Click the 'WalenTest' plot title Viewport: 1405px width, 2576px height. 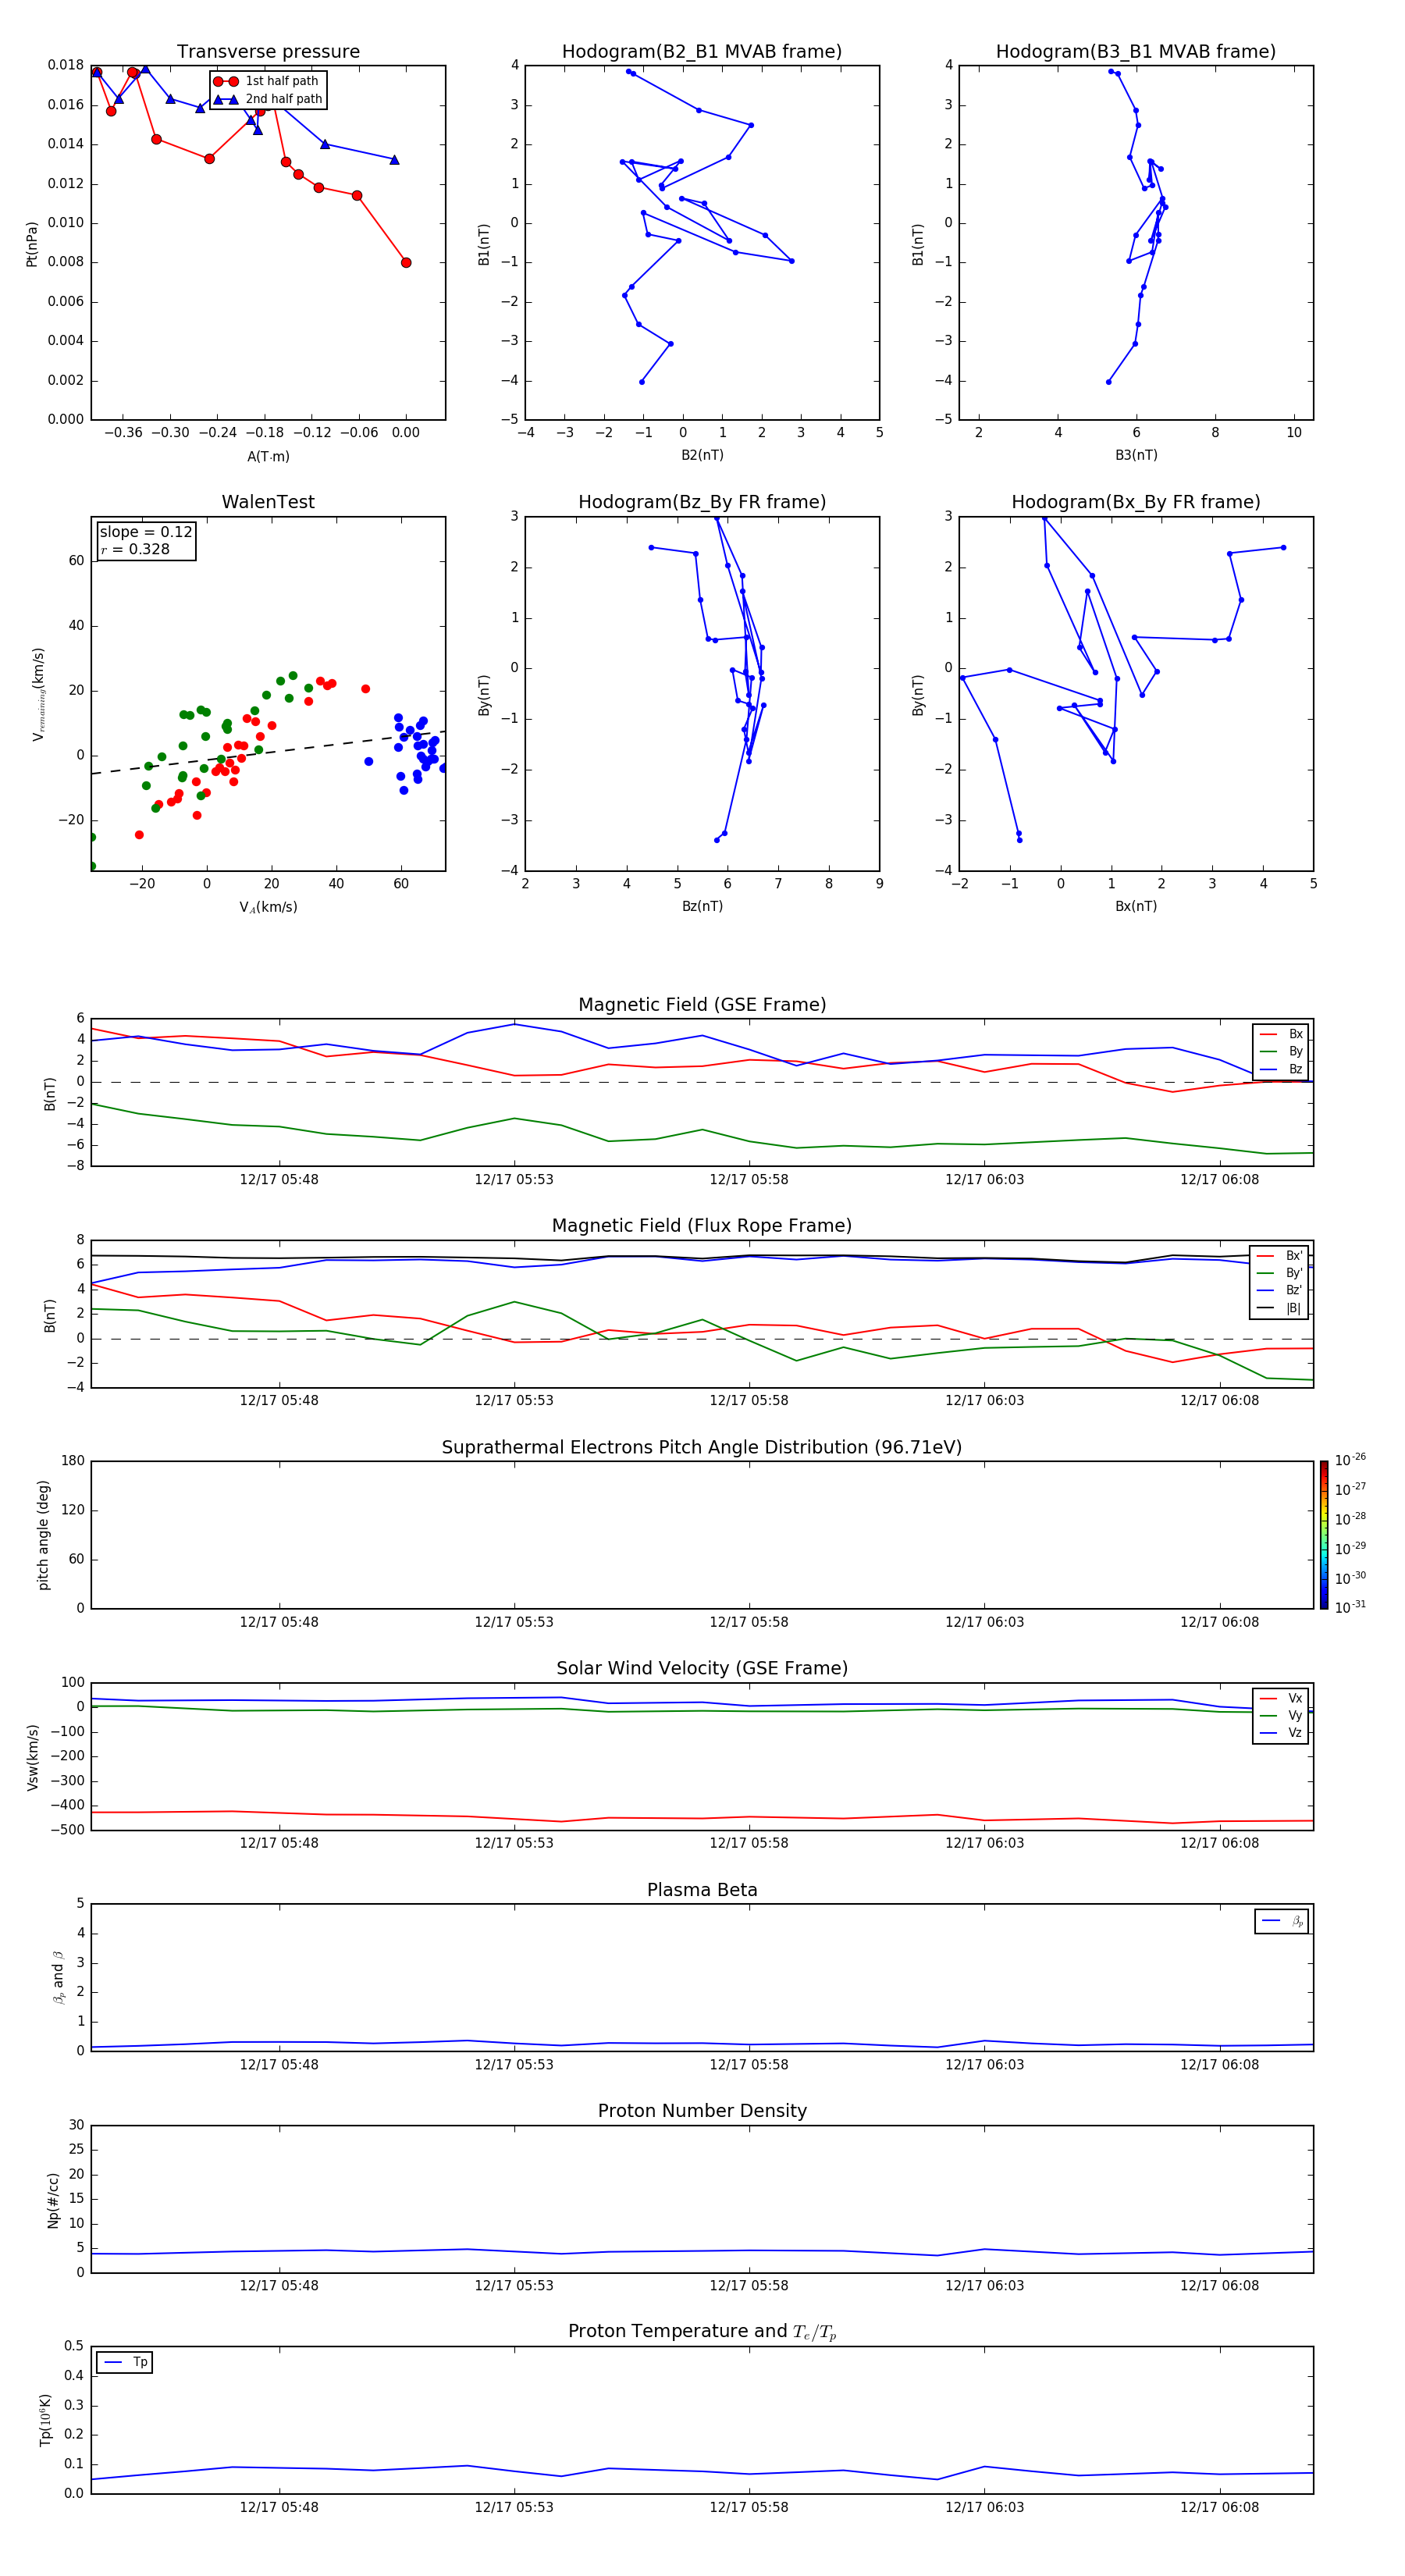tap(268, 502)
